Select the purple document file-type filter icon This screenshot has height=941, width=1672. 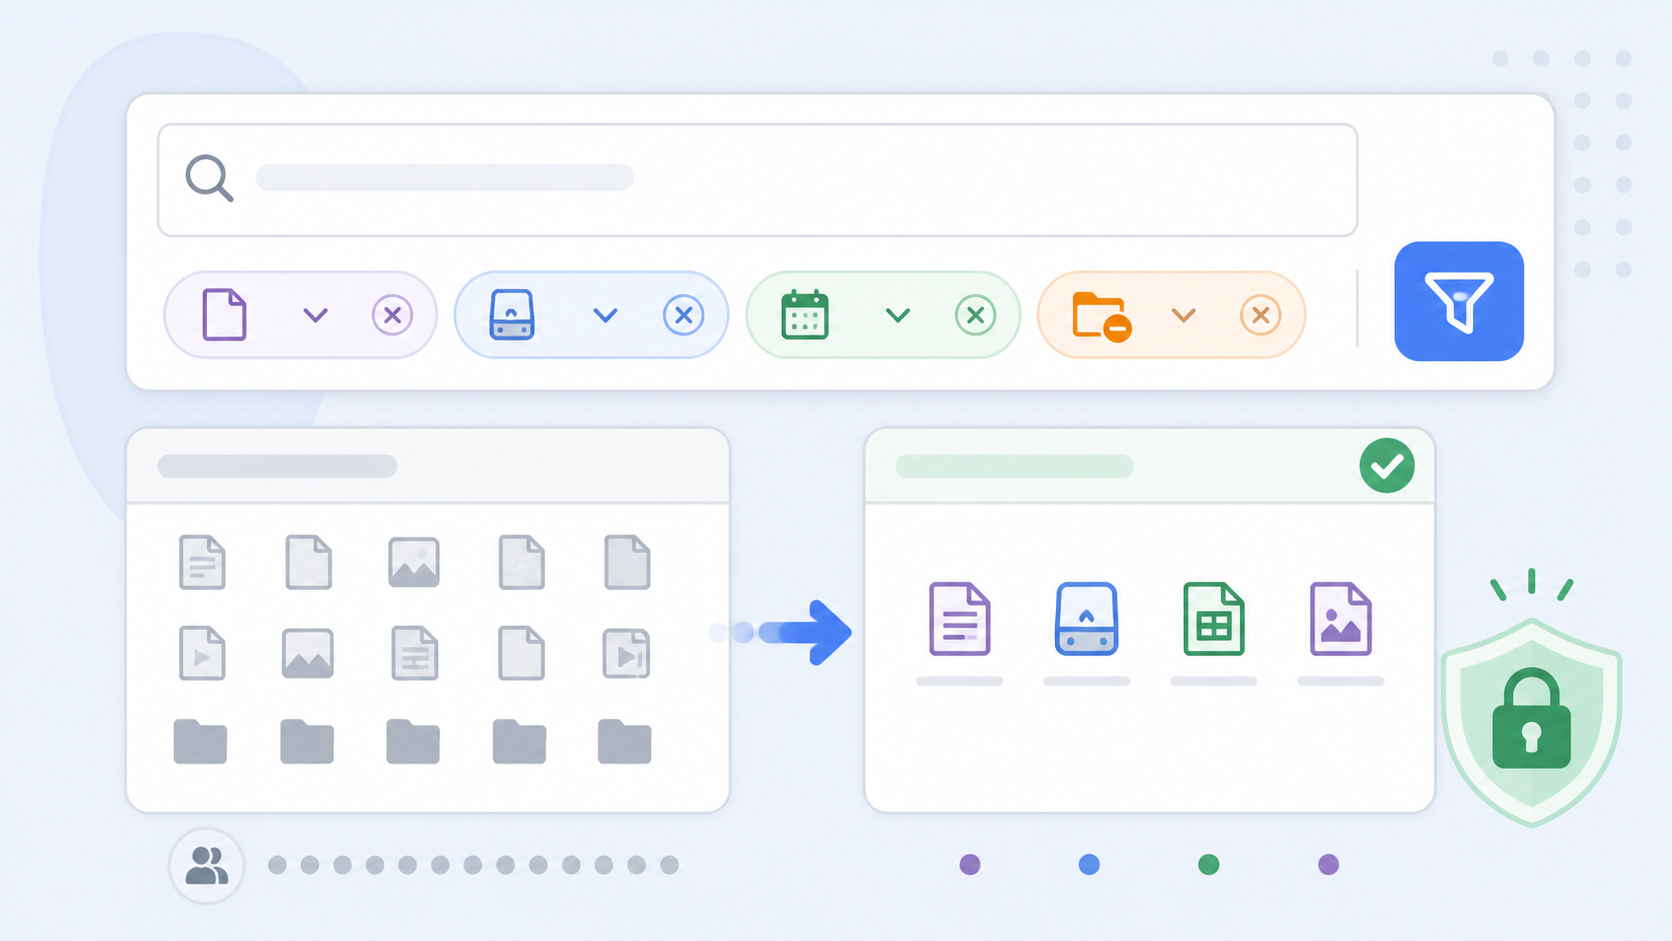[x=224, y=315]
